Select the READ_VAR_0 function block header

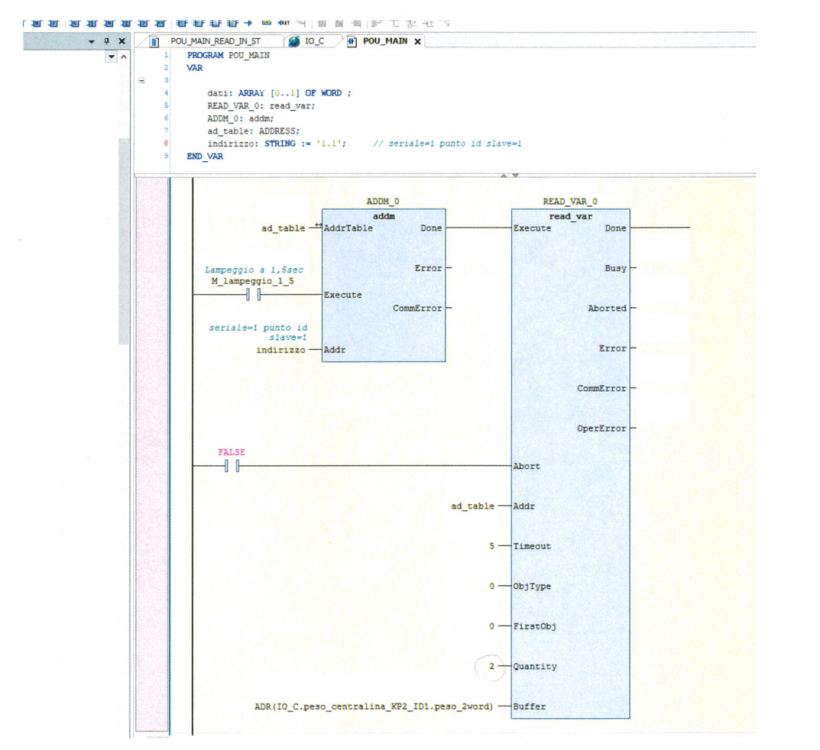(x=569, y=202)
